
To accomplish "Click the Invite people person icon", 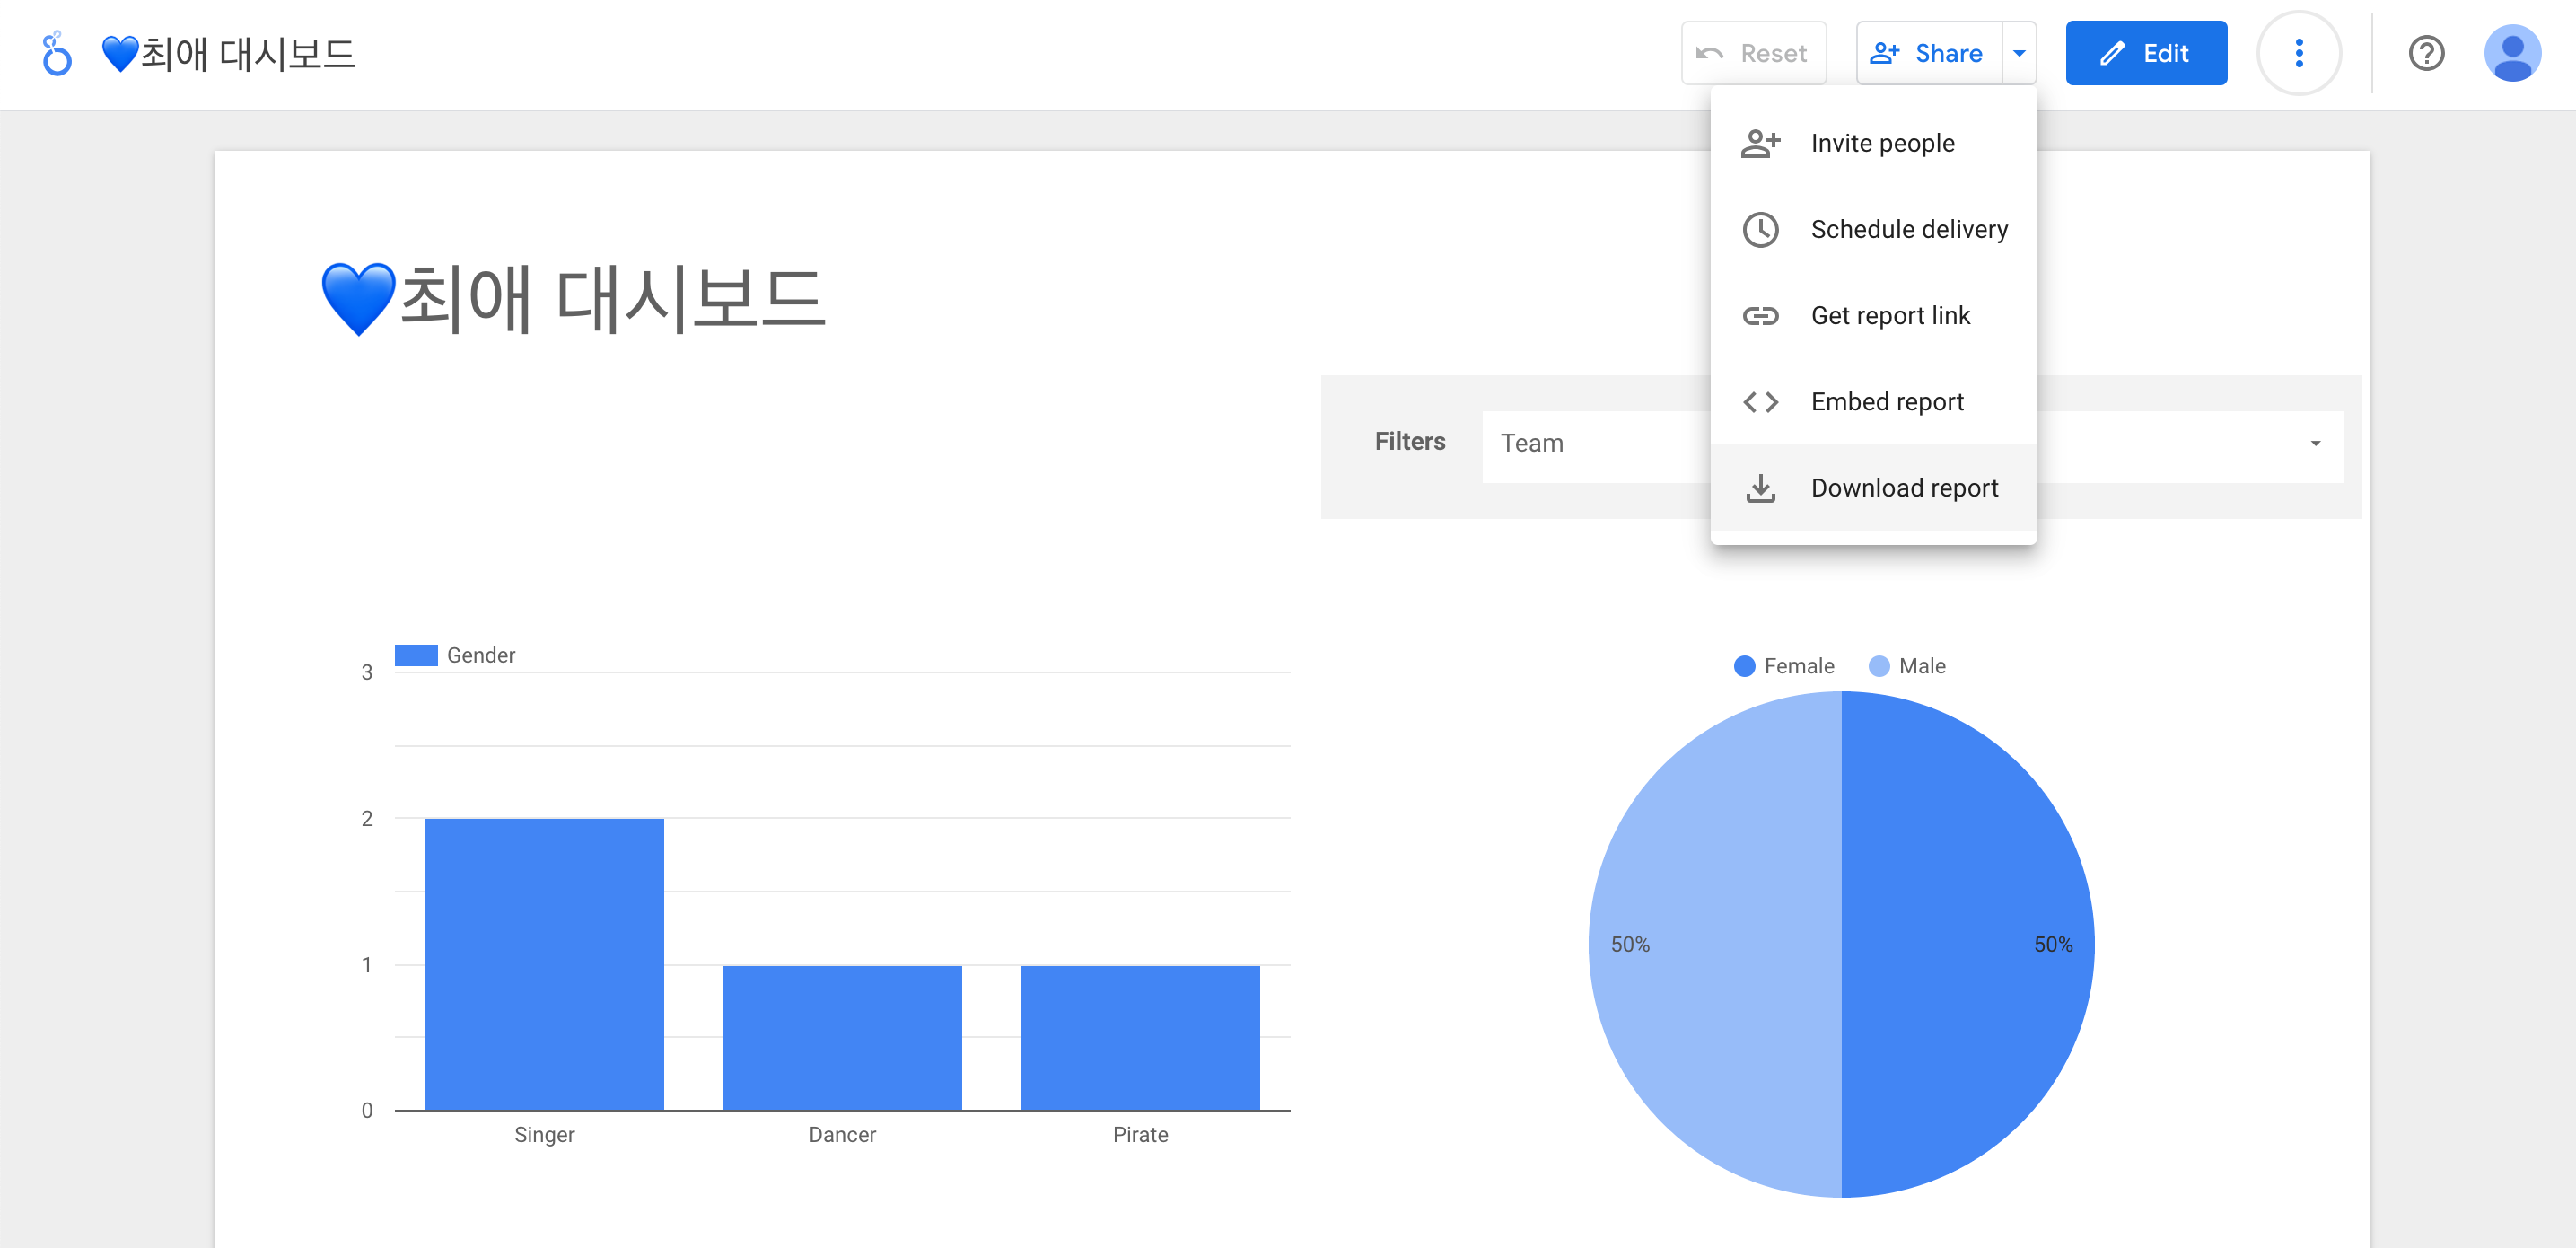I will (x=1759, y=143).
